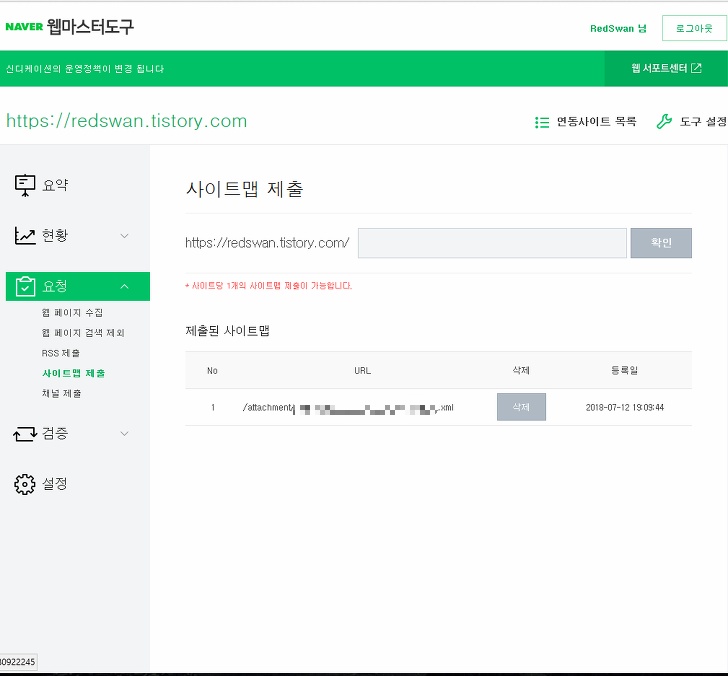
Task: Click the No column header
Action: click(x=212, y=370)
